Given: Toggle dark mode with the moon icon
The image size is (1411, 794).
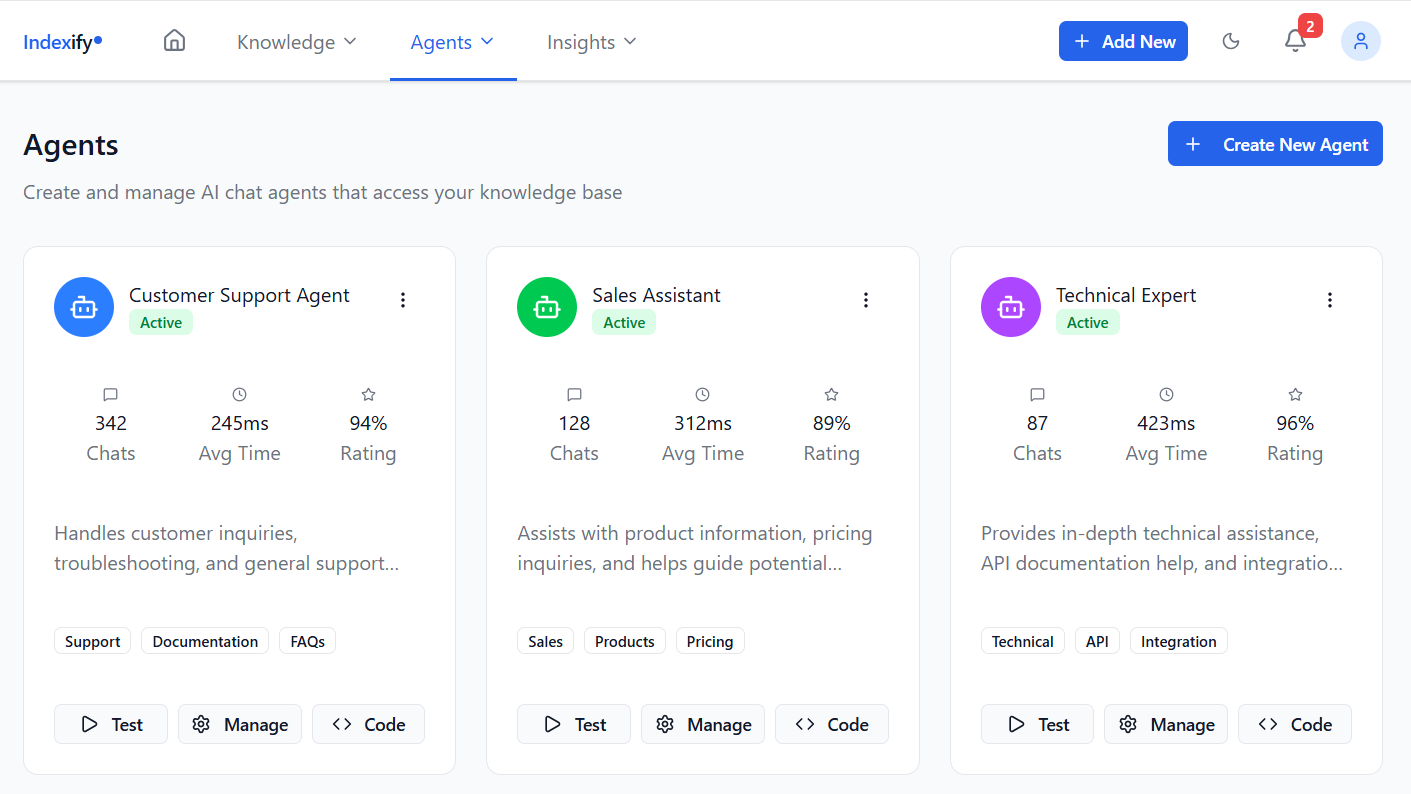Looking at the screenshot, I should (x=1231, y=41).
